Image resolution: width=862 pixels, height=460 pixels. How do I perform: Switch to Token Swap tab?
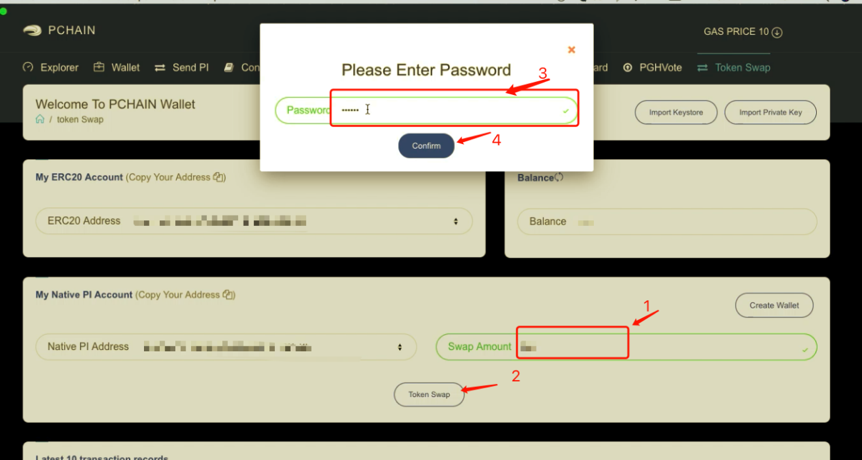[733, 68]
